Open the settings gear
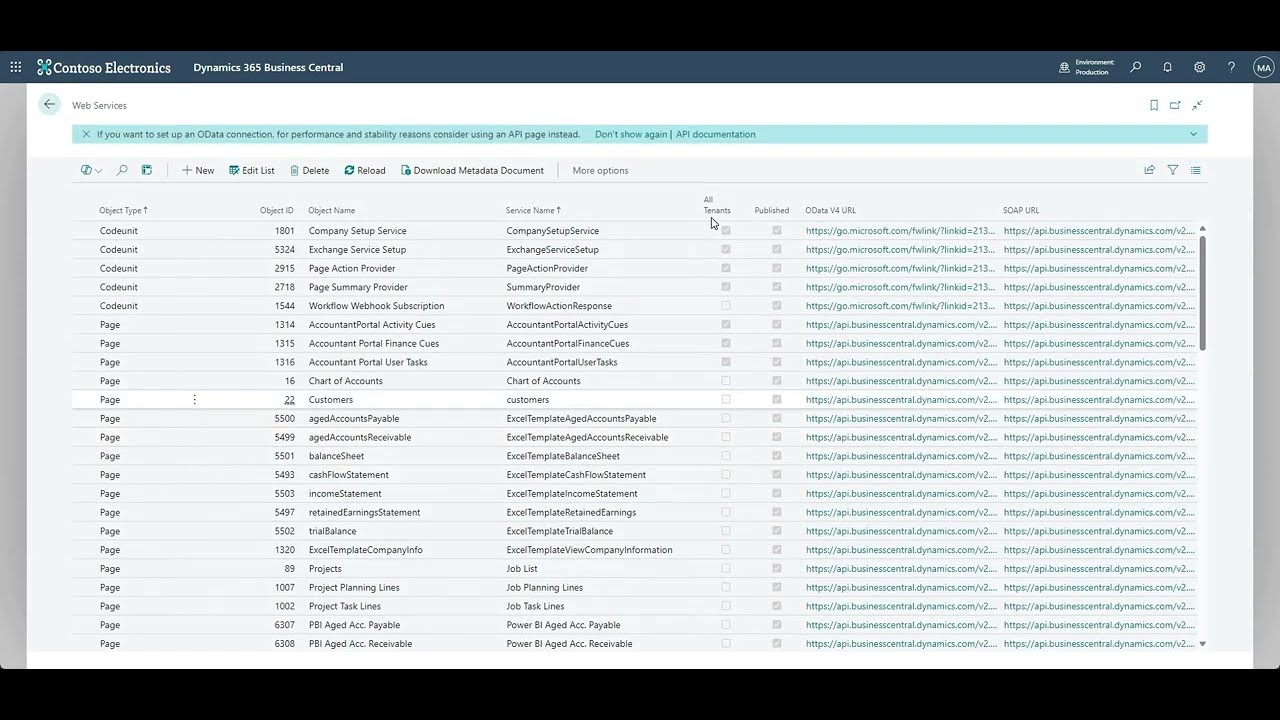The image size is (1280, 720). [x=1199, y=67]
